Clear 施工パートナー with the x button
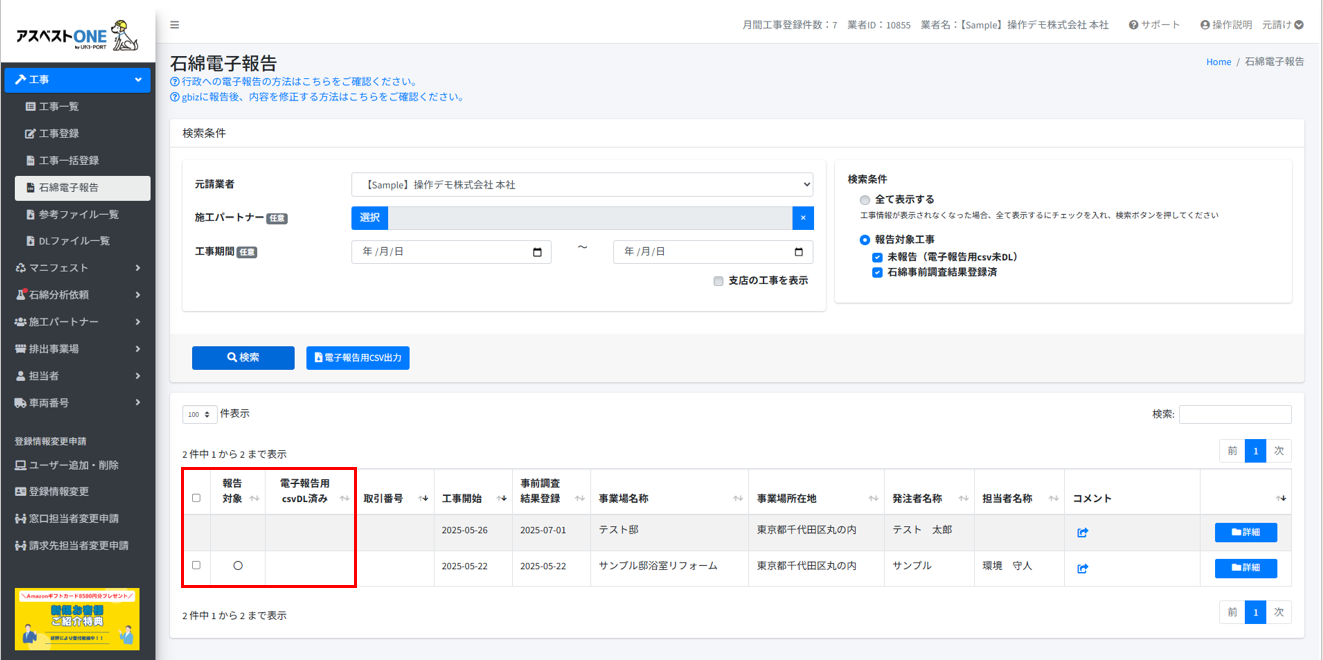1323x660 pixels. pos(802,218)
